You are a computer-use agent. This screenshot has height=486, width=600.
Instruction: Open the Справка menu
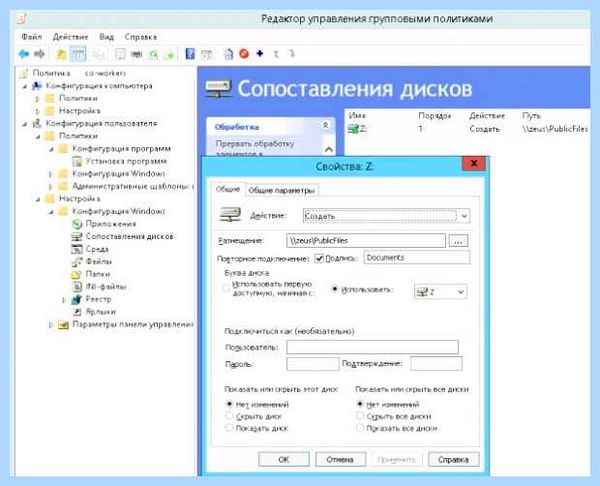(x=140, y=37)
